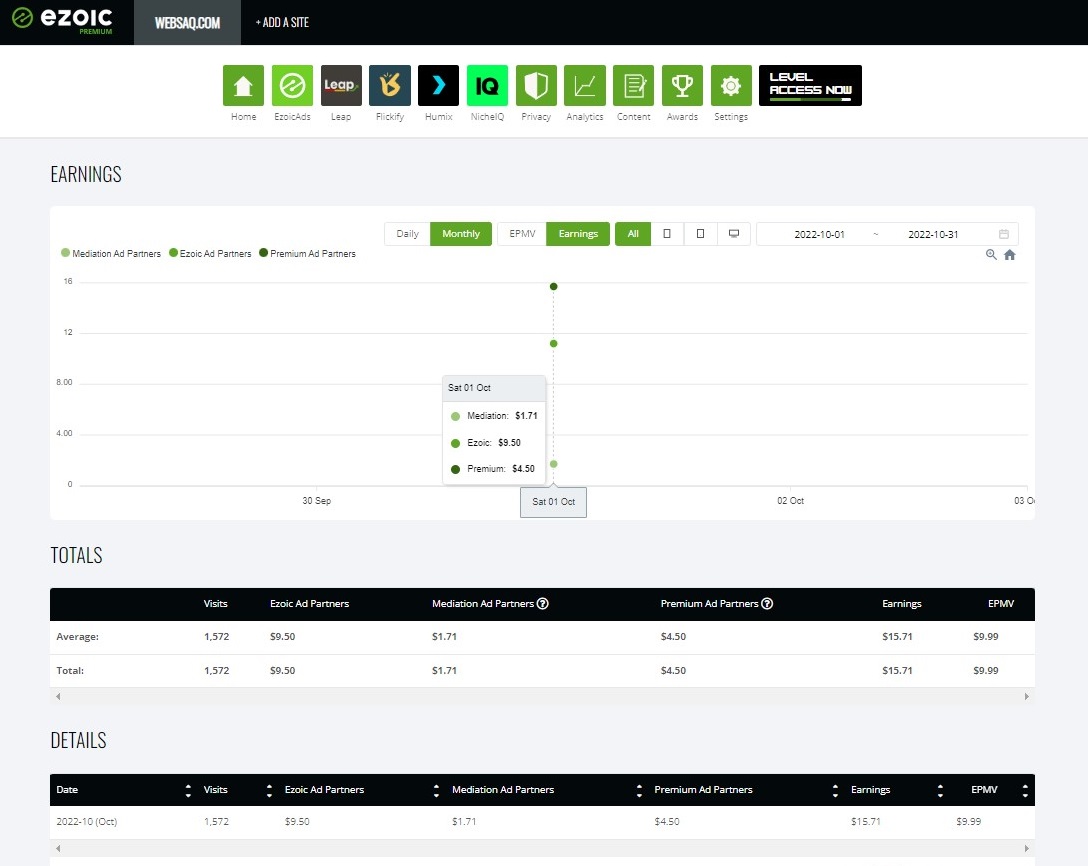Click the Sat 01 Oct axis label
This screenshot has width=1088, height=866.
tap(553, 502)
